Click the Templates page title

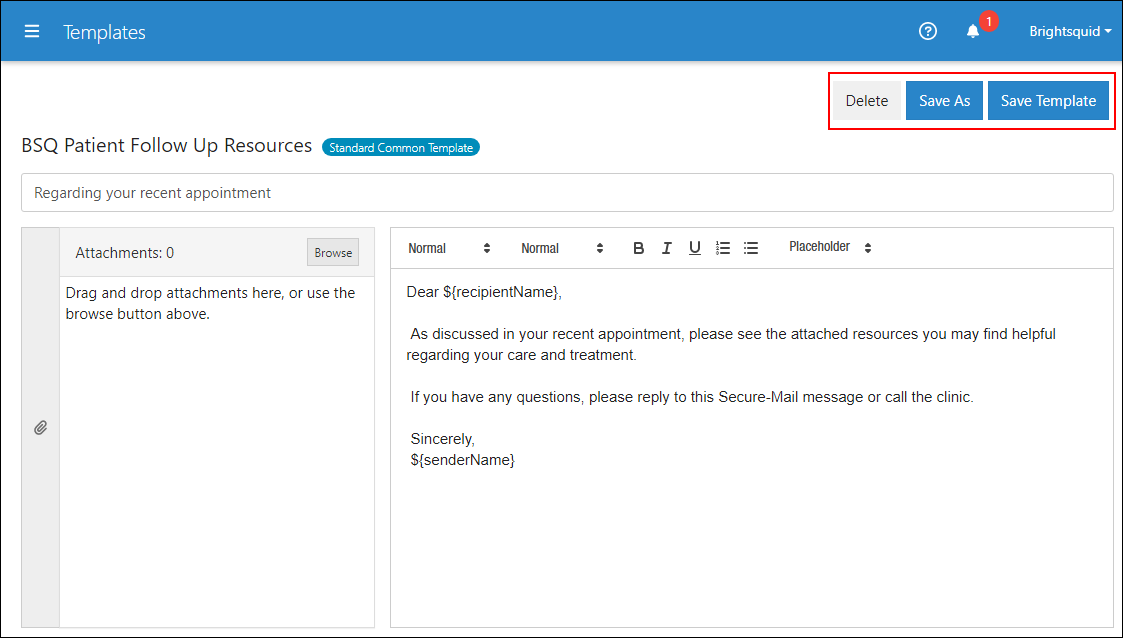(105, 32)
